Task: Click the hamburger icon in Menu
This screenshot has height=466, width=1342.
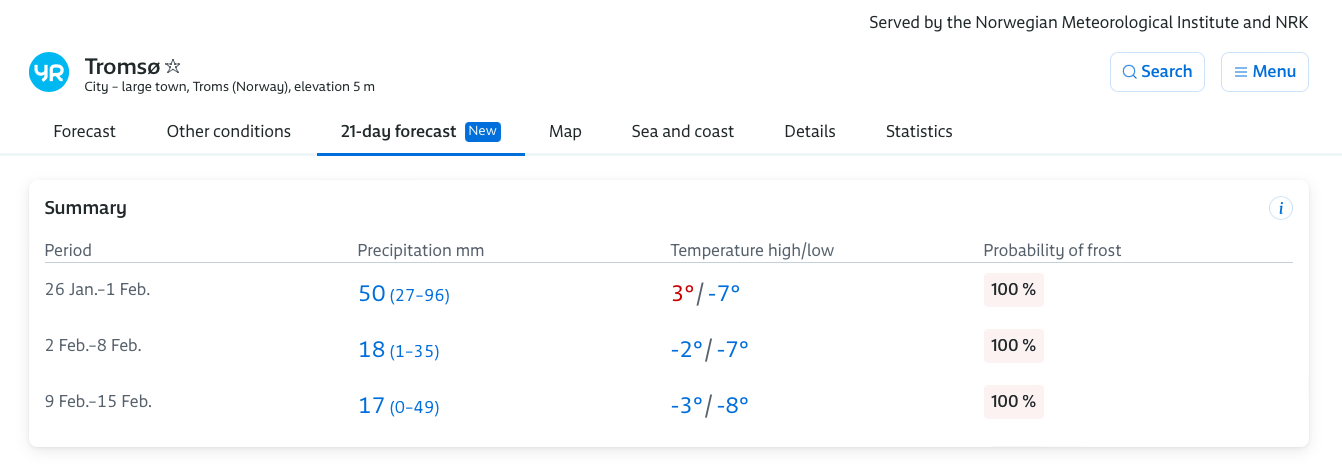Action: tap(1240, 72)
